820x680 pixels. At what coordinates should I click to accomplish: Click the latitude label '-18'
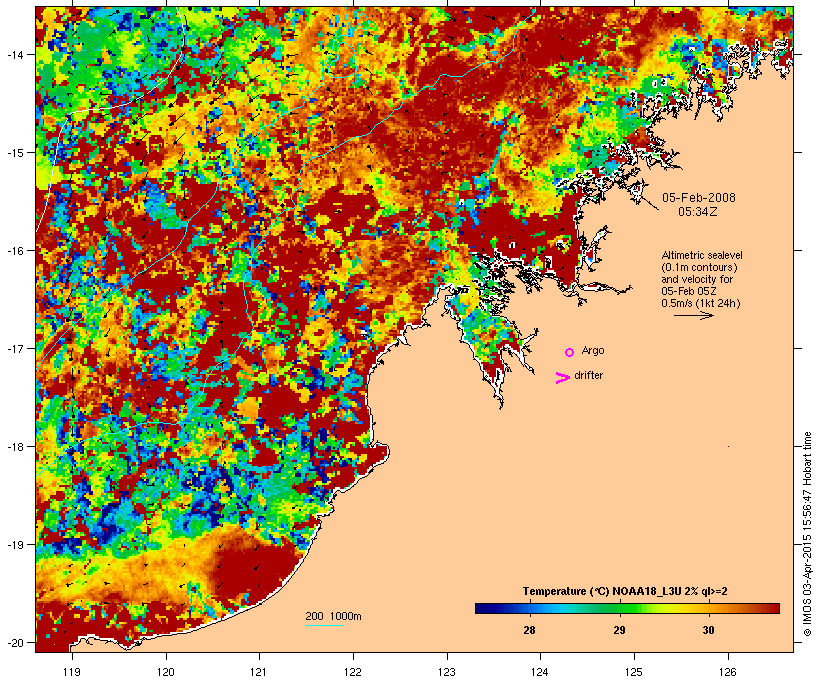15,446
